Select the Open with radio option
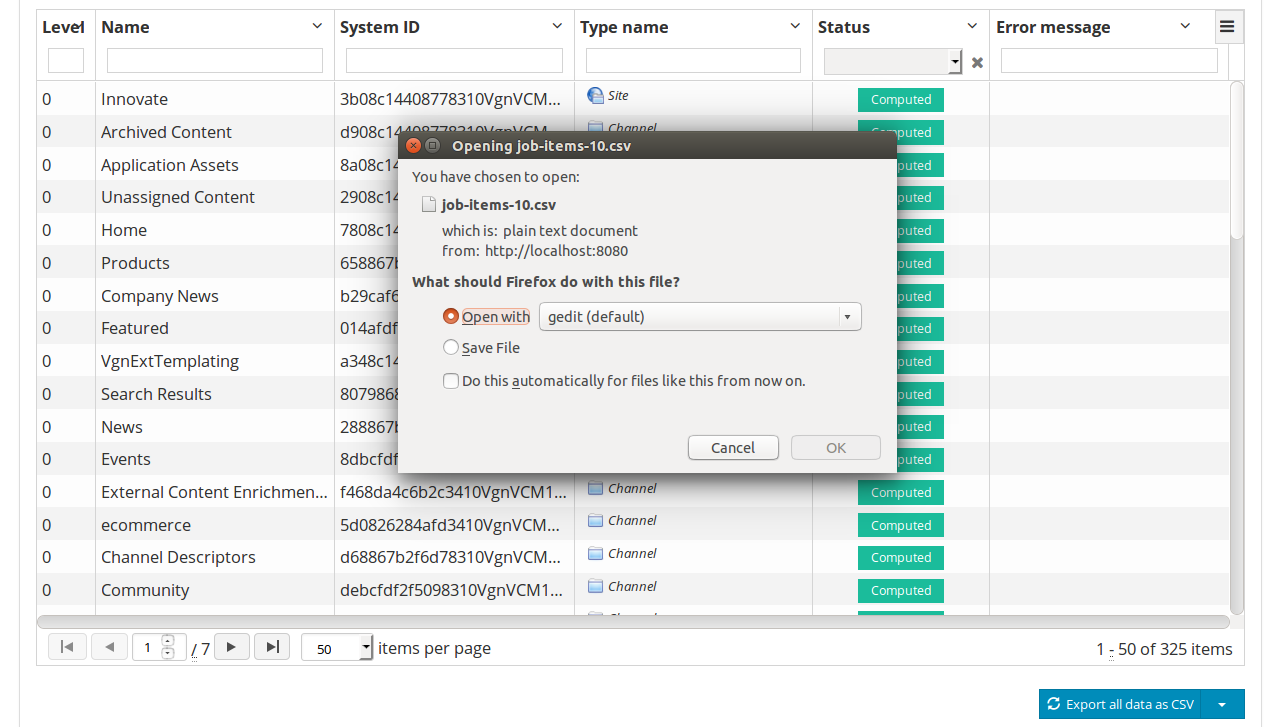Screen dimensions: 1278x727 click(x=451, y=316)
